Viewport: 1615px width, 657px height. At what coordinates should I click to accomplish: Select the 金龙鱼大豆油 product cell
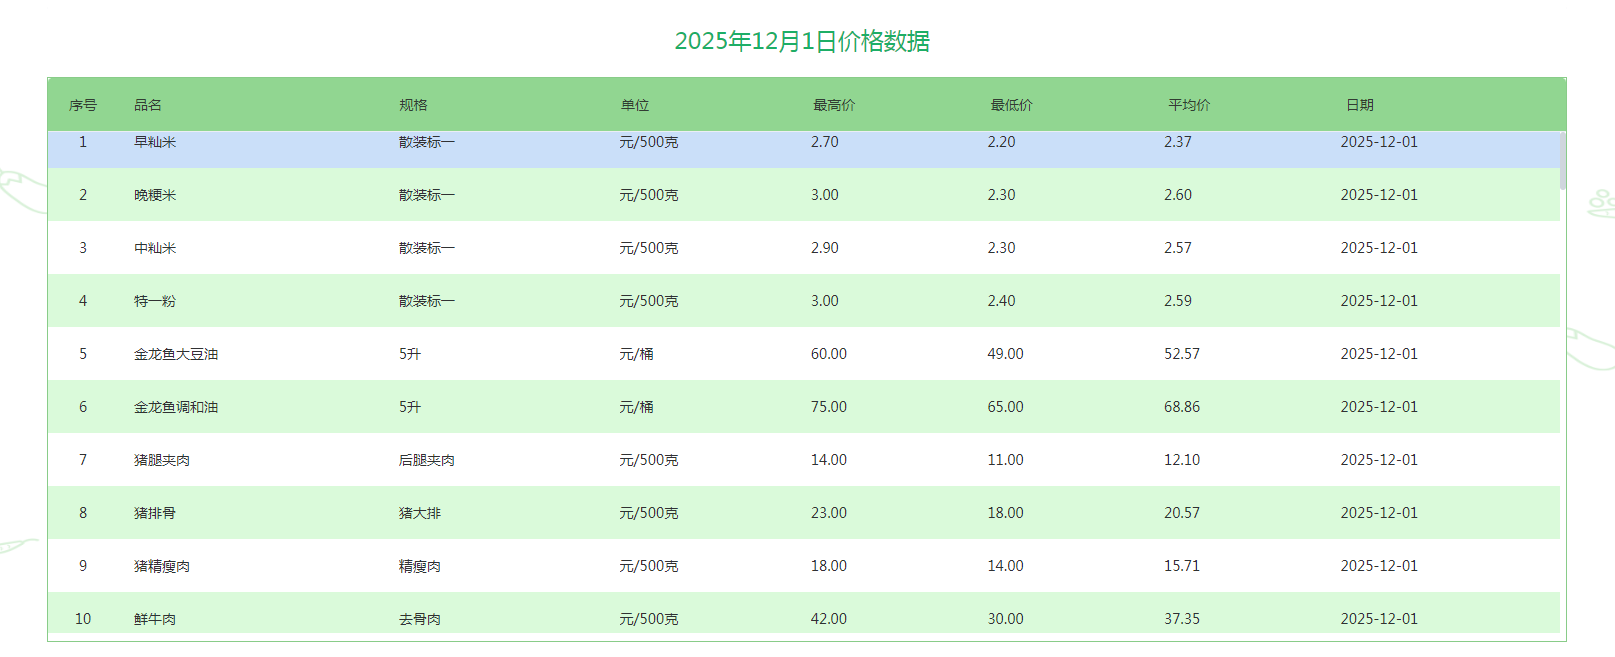(x=176, y=354)
